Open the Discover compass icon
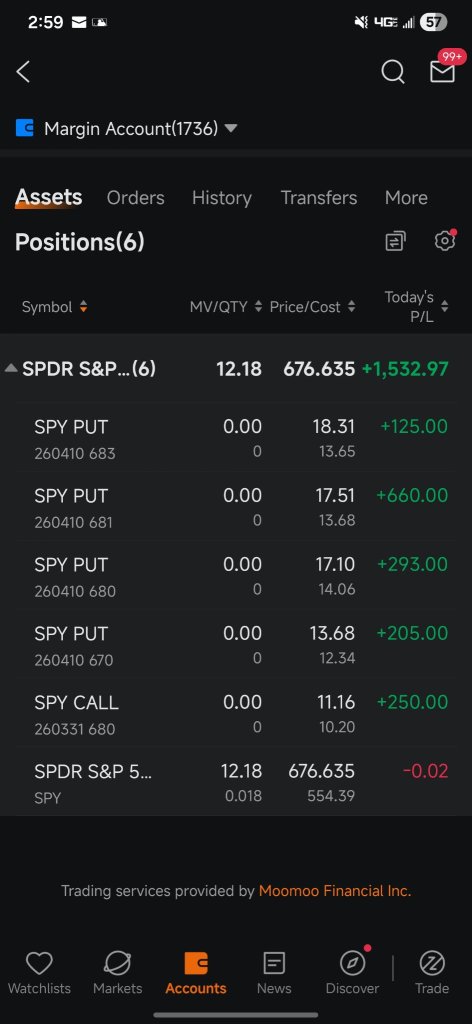 [x=353, y=973]
